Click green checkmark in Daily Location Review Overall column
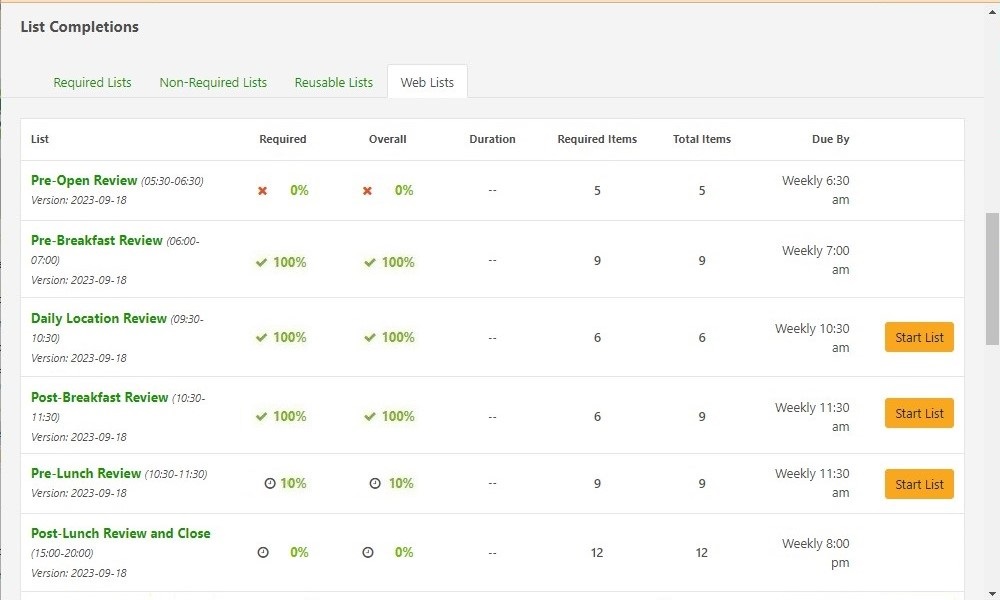Image resolution: width=1000 pixels, height=600 pixels. [x=370, y=338]
